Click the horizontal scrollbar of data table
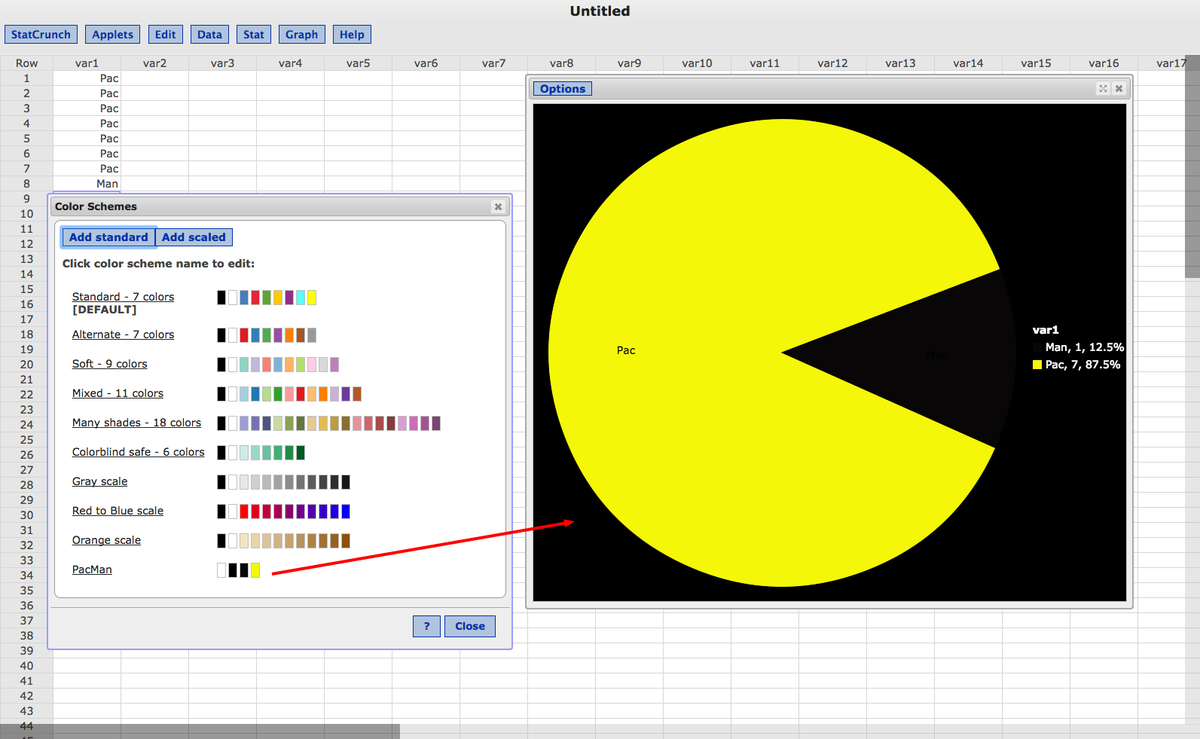Viewport: 1200px width, 739px height. pyautogui.click(x=200, y=731)
